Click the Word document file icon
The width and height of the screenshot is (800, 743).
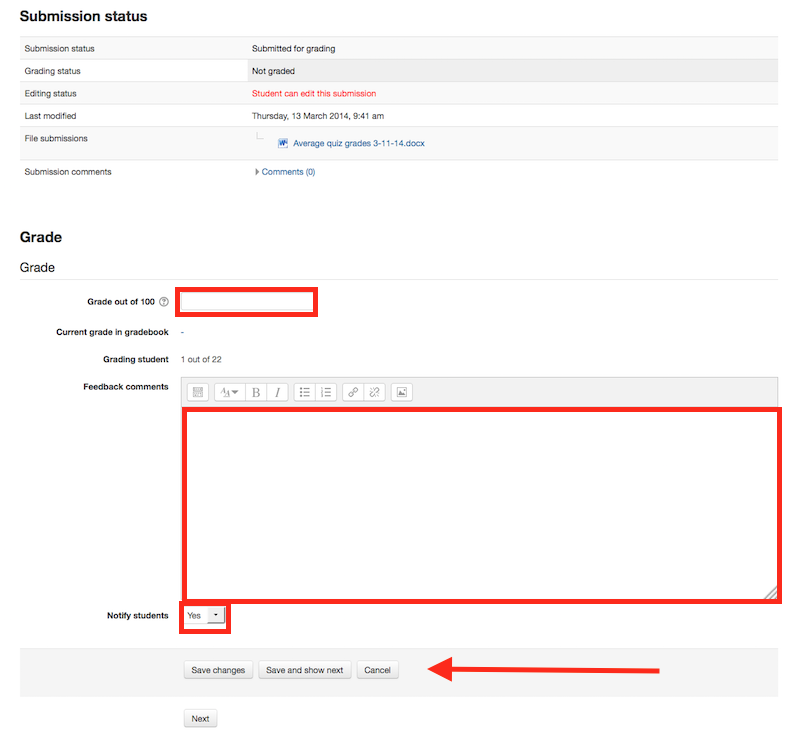[x=283, y=143]
